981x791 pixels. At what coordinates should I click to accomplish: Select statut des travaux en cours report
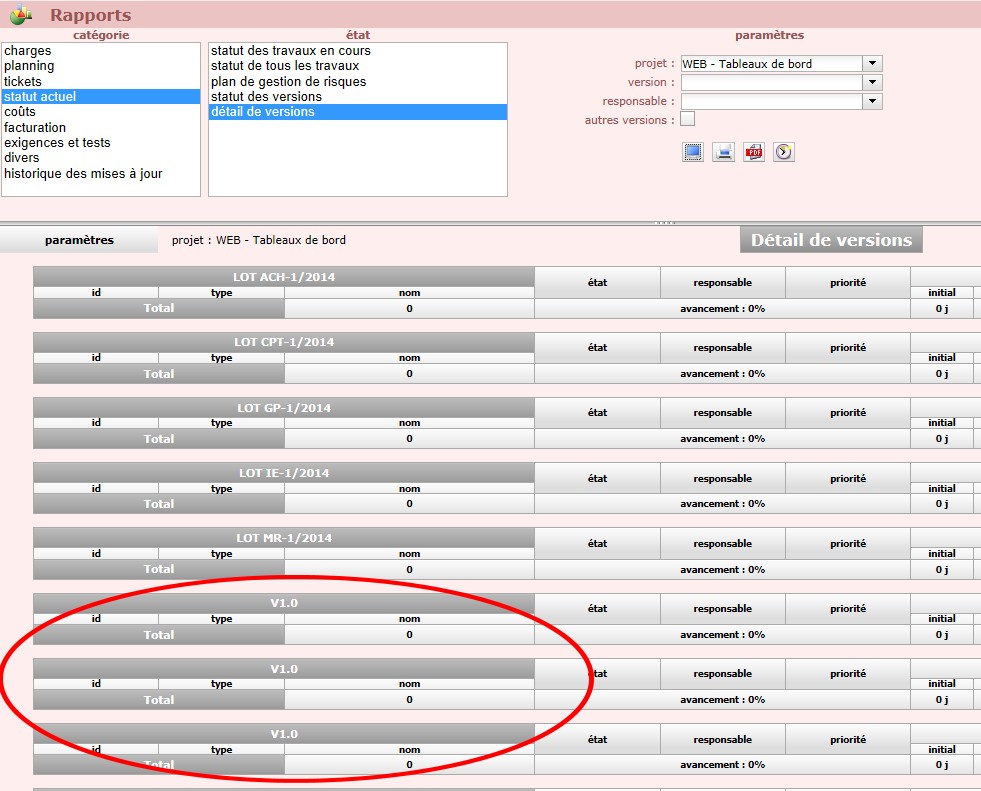point(290,51)
